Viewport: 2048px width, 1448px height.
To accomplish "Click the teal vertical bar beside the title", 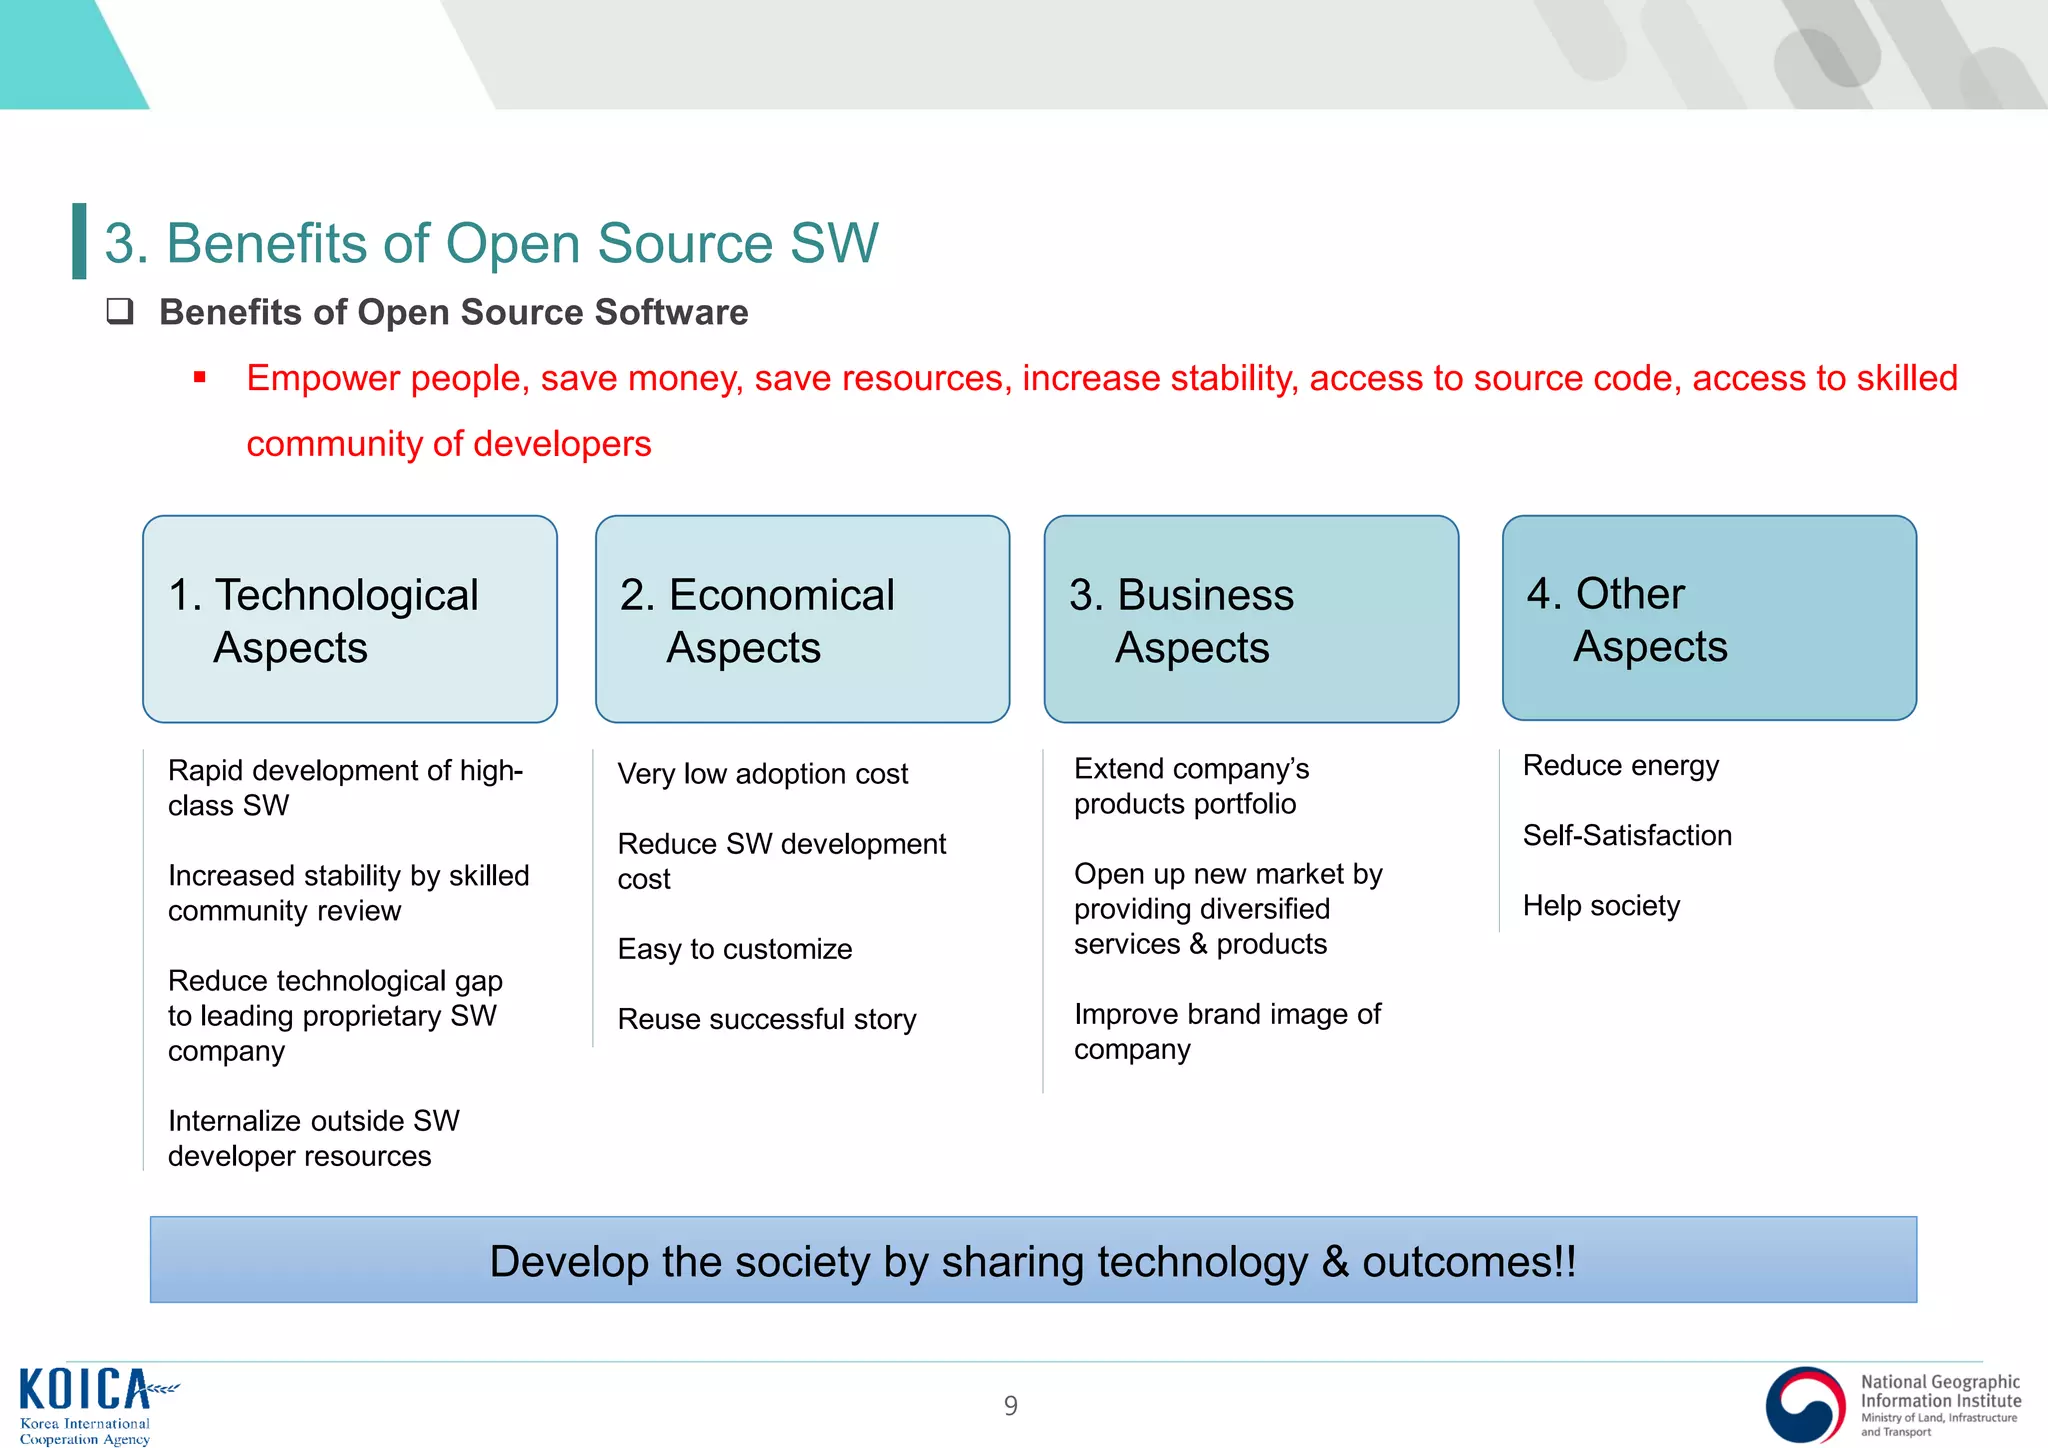I will point(79,241).
